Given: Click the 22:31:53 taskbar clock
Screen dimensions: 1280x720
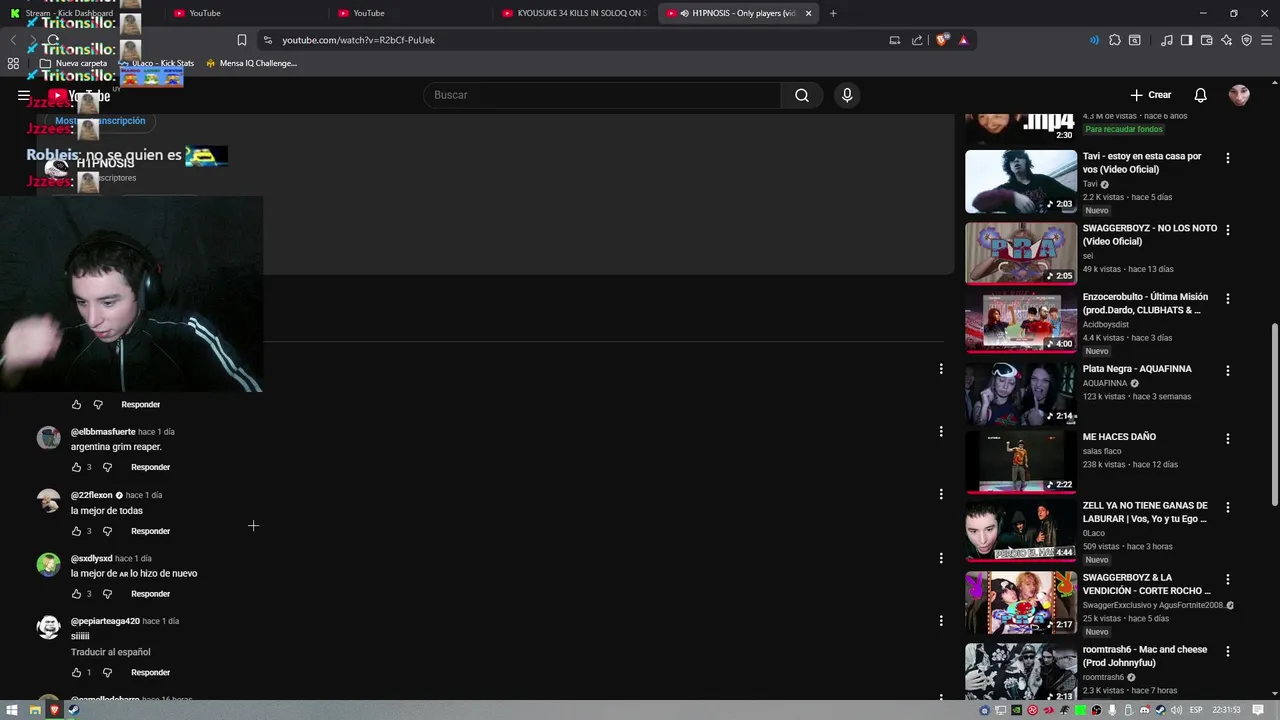Looking at the screenshot, I should (1226, 710).
